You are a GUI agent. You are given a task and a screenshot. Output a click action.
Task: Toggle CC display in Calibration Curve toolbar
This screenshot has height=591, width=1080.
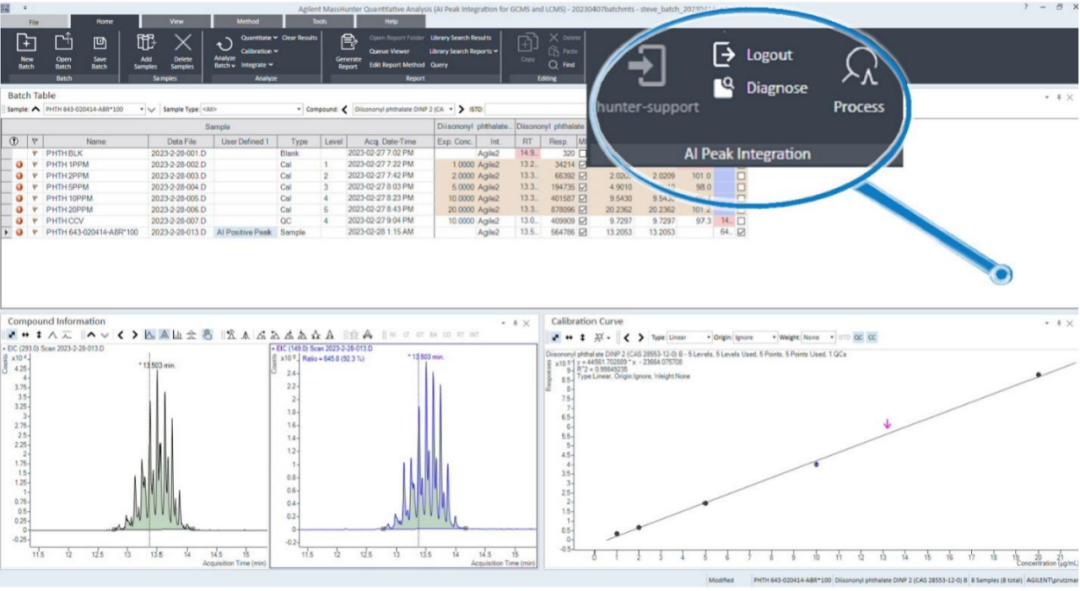point(872,338)
